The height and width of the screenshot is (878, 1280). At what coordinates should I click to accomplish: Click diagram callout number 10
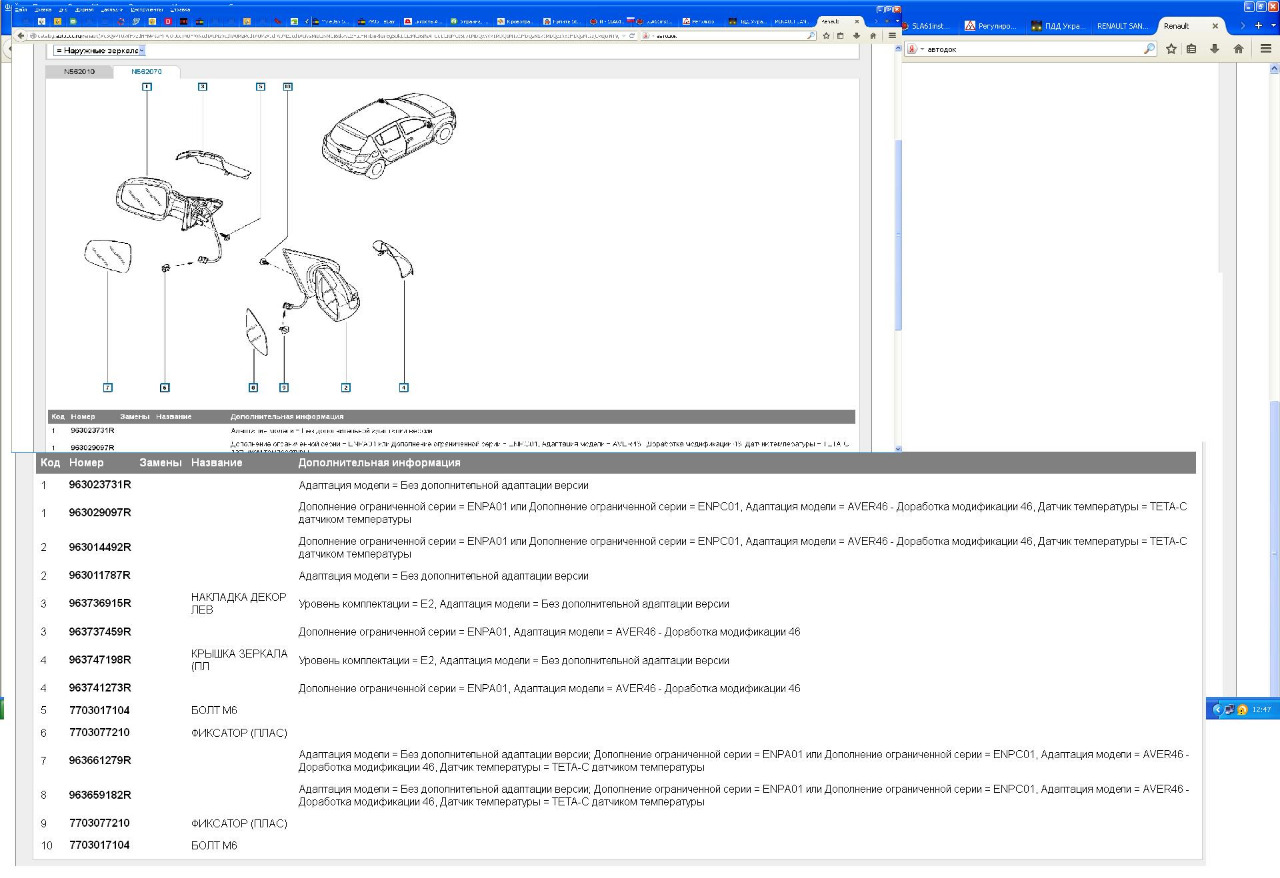[x=288, y=87]
